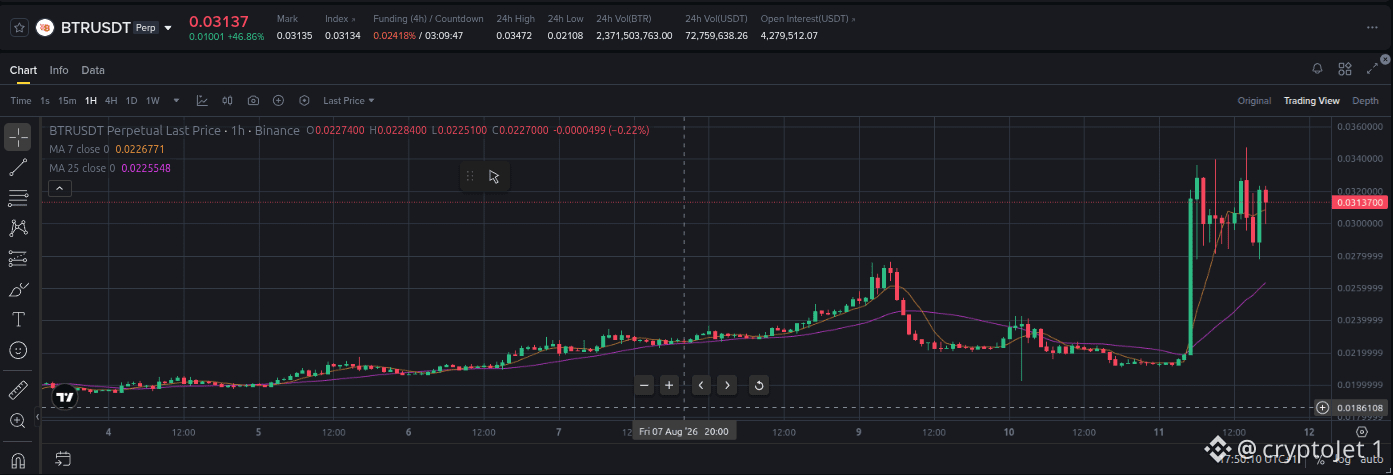Reset chart view with circular arrow
Viewport: 1393px width, 475px height.
(758, 385)
